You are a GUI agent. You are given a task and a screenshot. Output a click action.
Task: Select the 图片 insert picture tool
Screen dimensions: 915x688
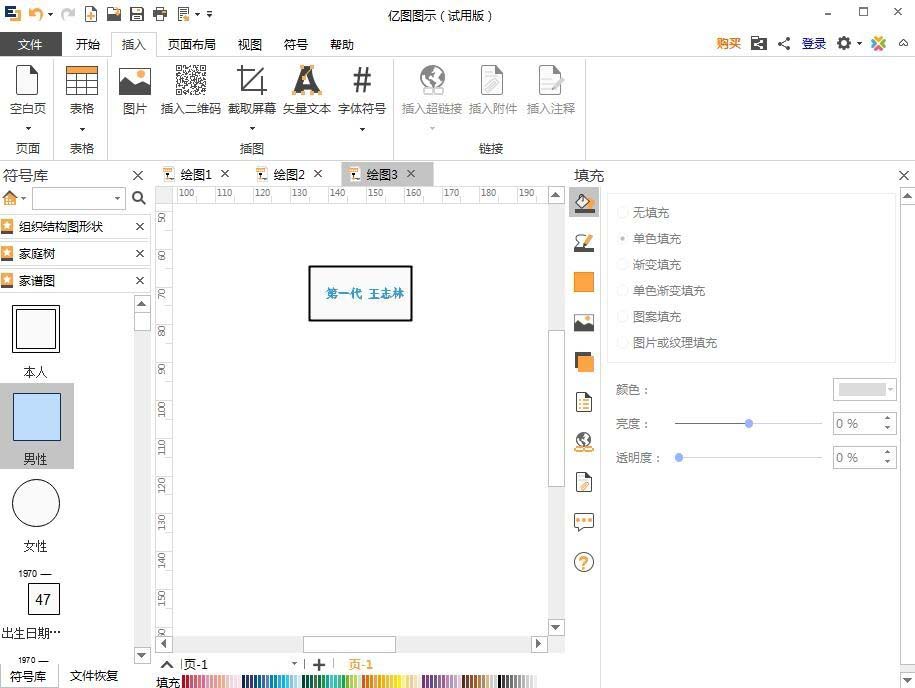(x=134, y=90)
